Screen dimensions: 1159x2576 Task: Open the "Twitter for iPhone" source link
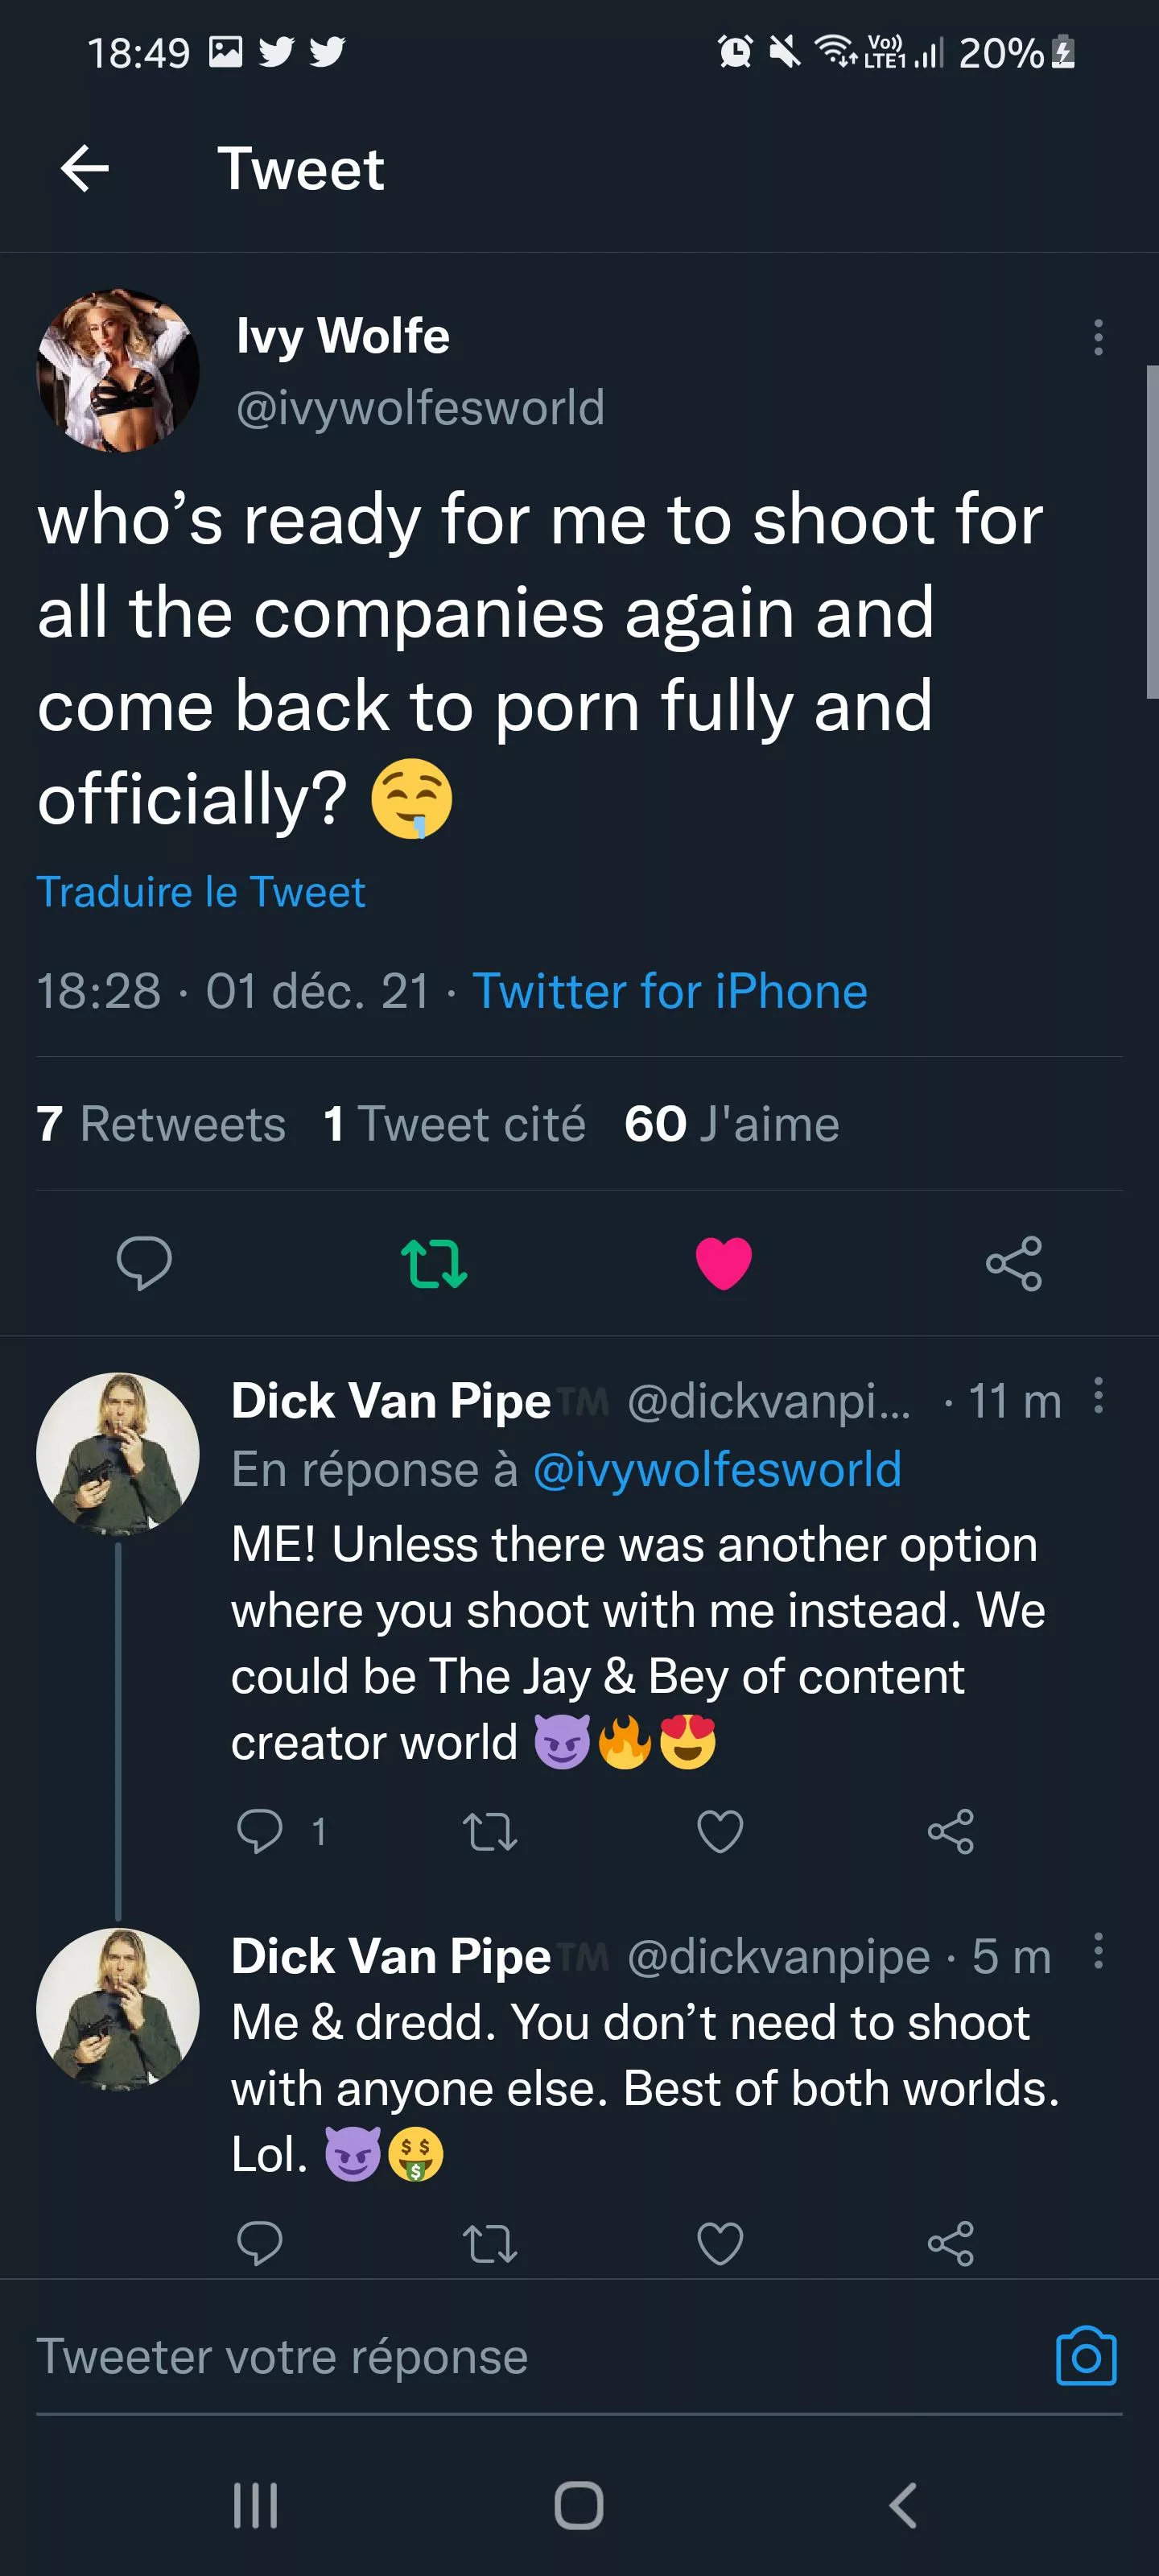pos(669,992)
